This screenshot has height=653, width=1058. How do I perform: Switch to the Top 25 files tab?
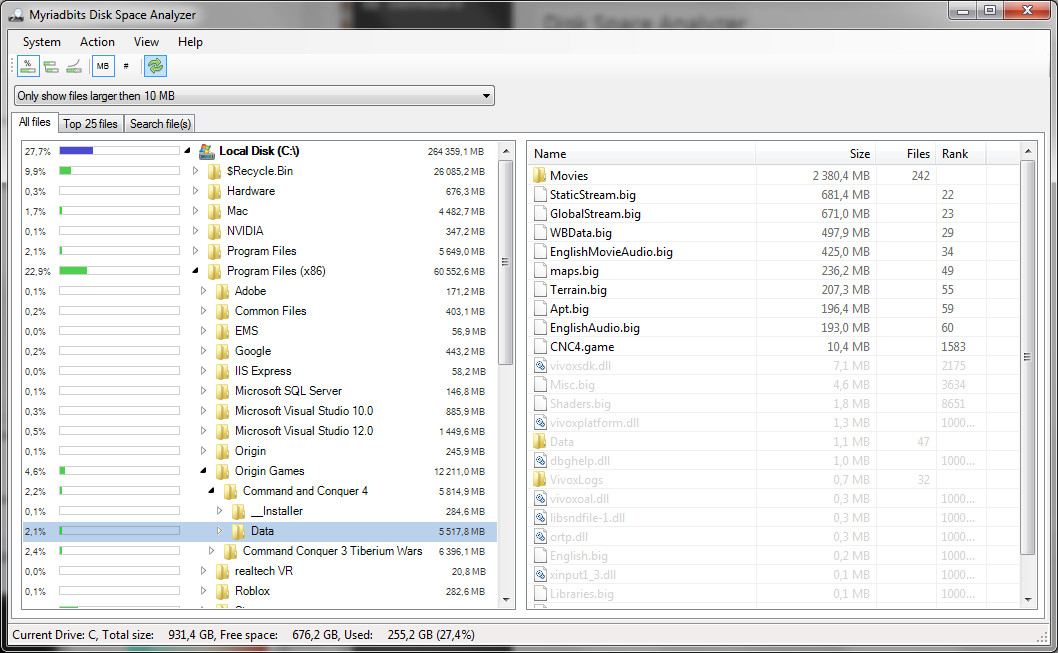click(90, 123)
